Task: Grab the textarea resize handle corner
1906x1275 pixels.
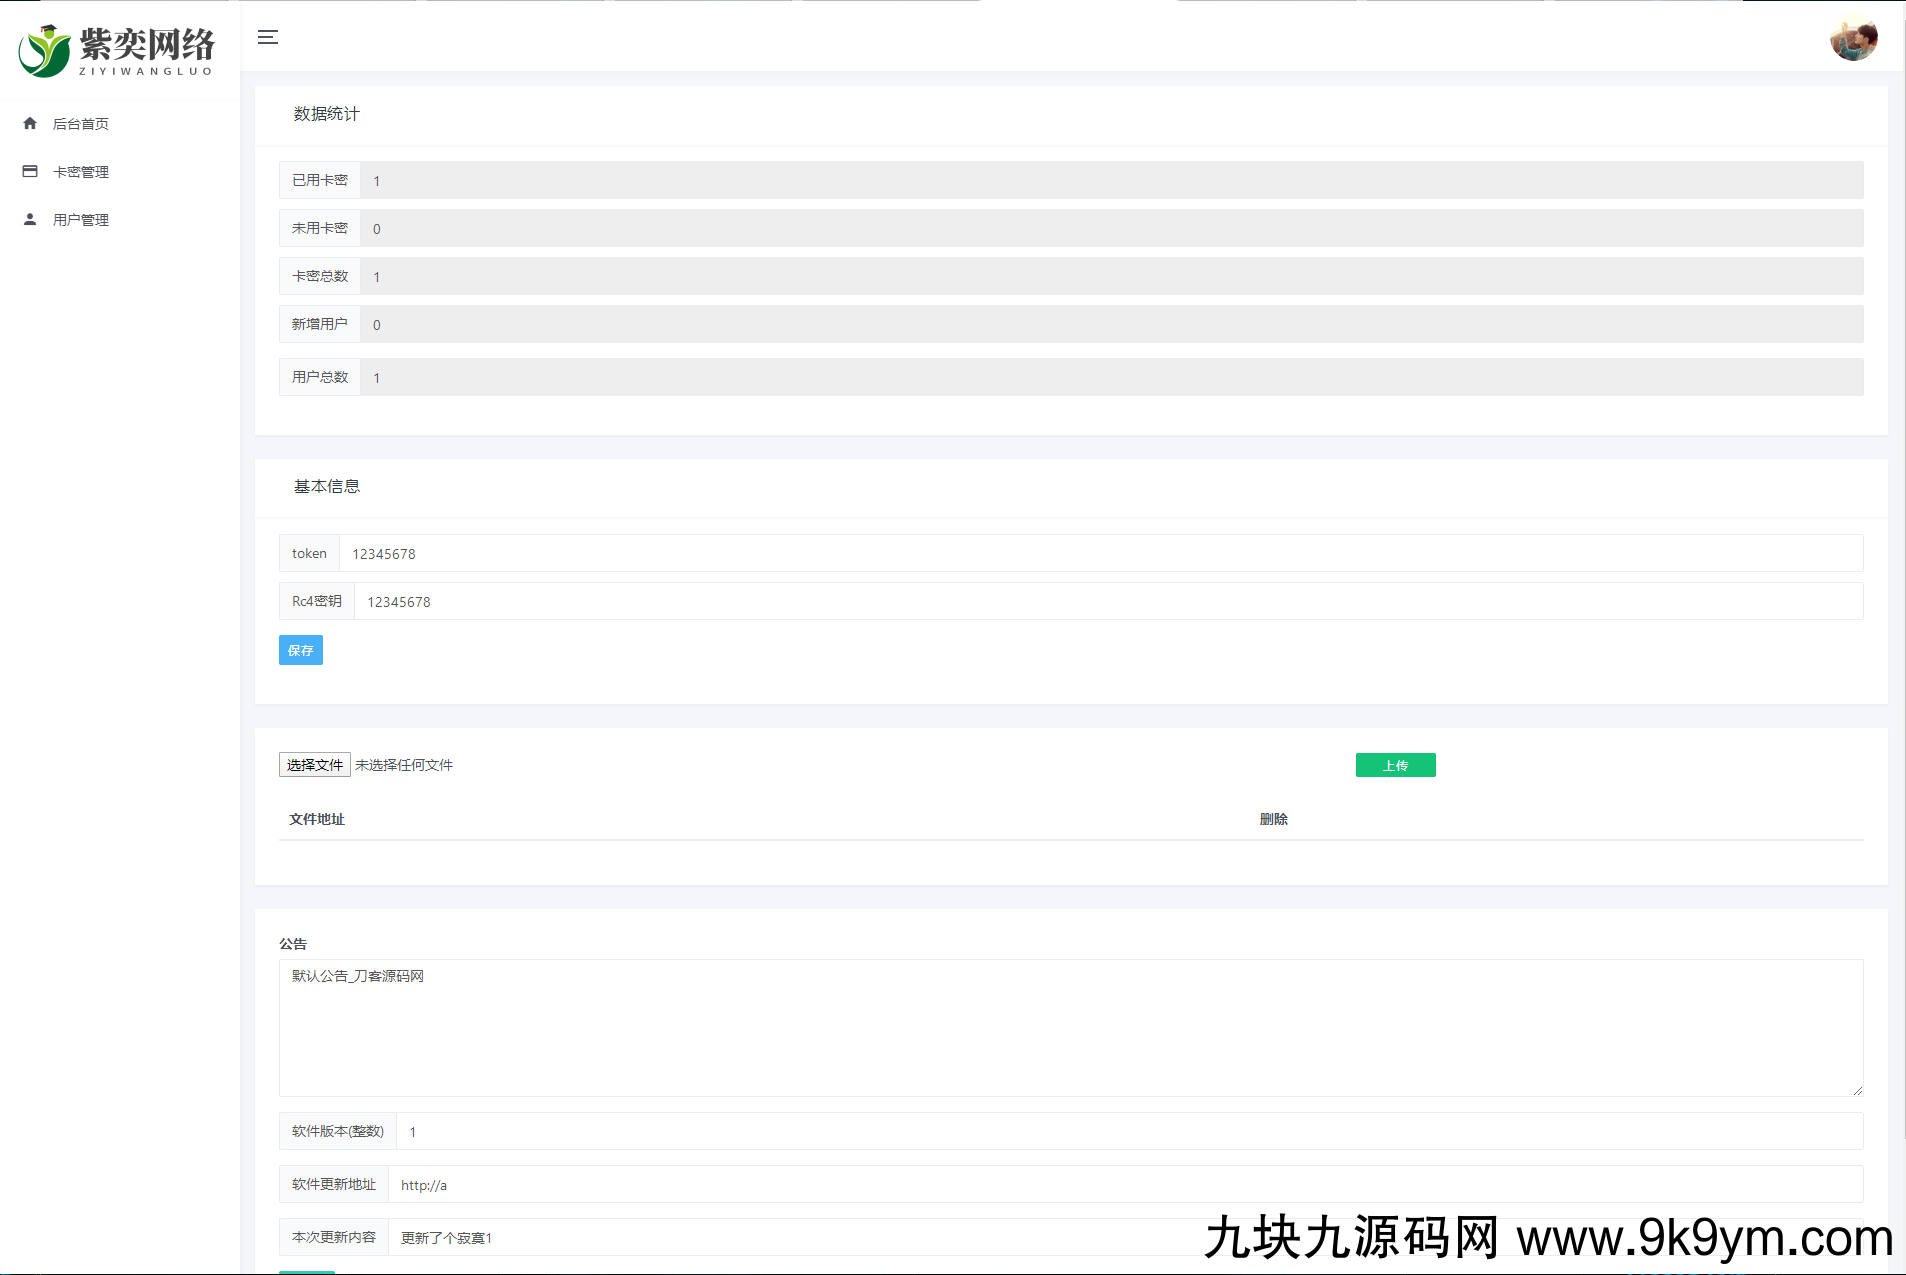Action: click(1857, 1090)
